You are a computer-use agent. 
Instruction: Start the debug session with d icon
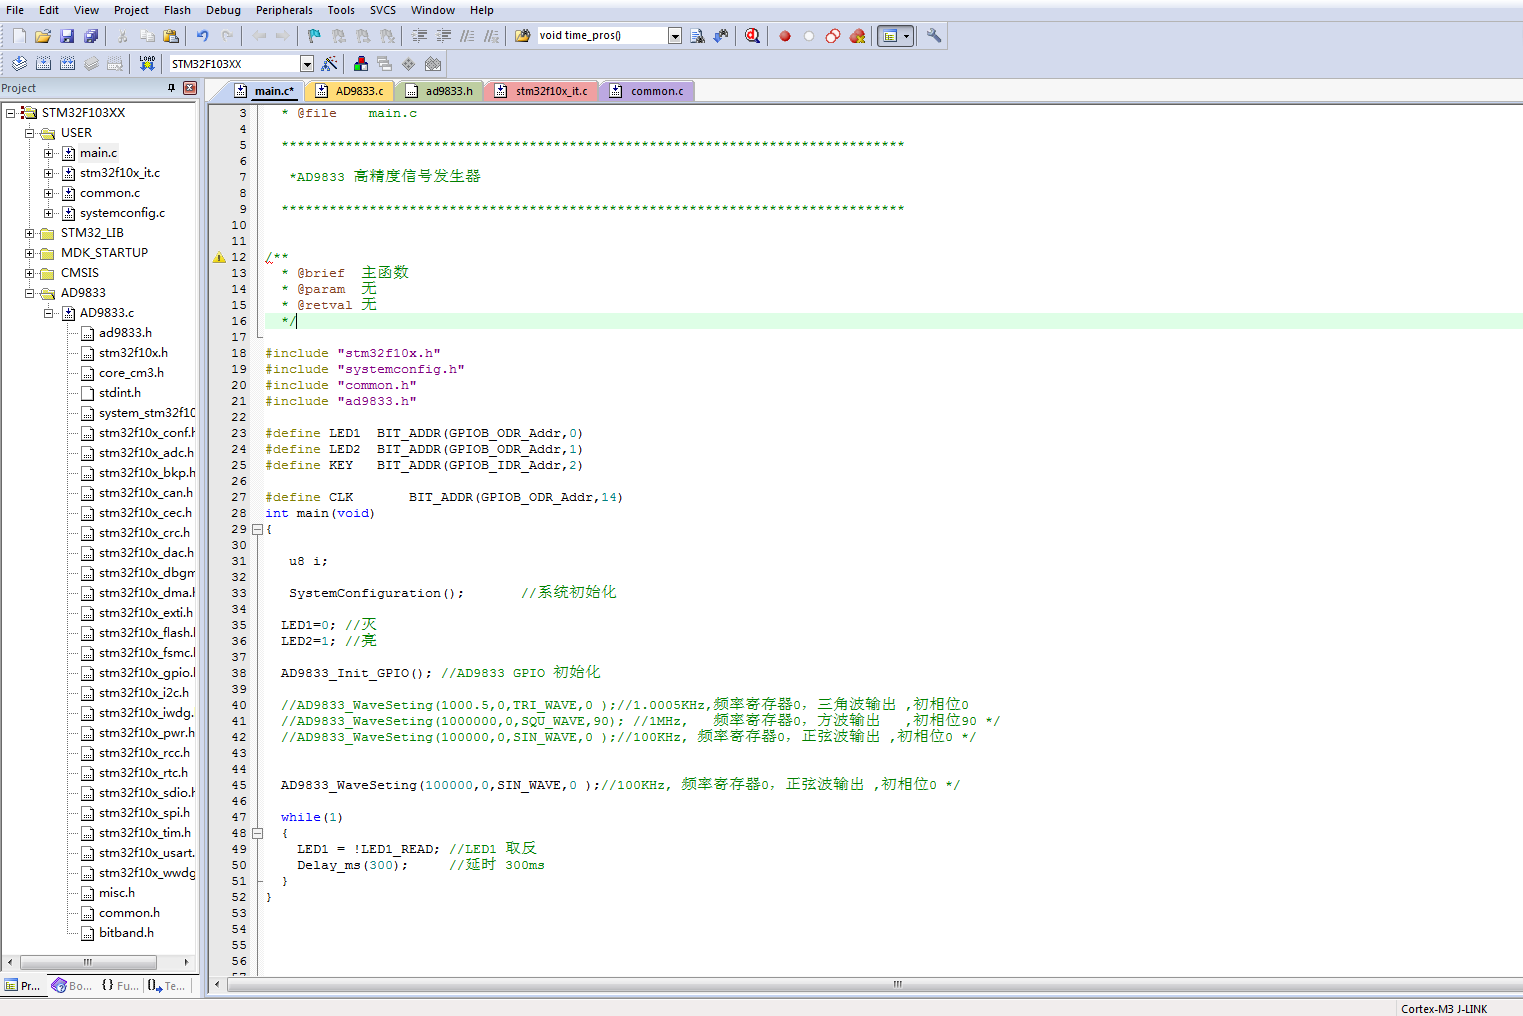(x=753, y=36)
